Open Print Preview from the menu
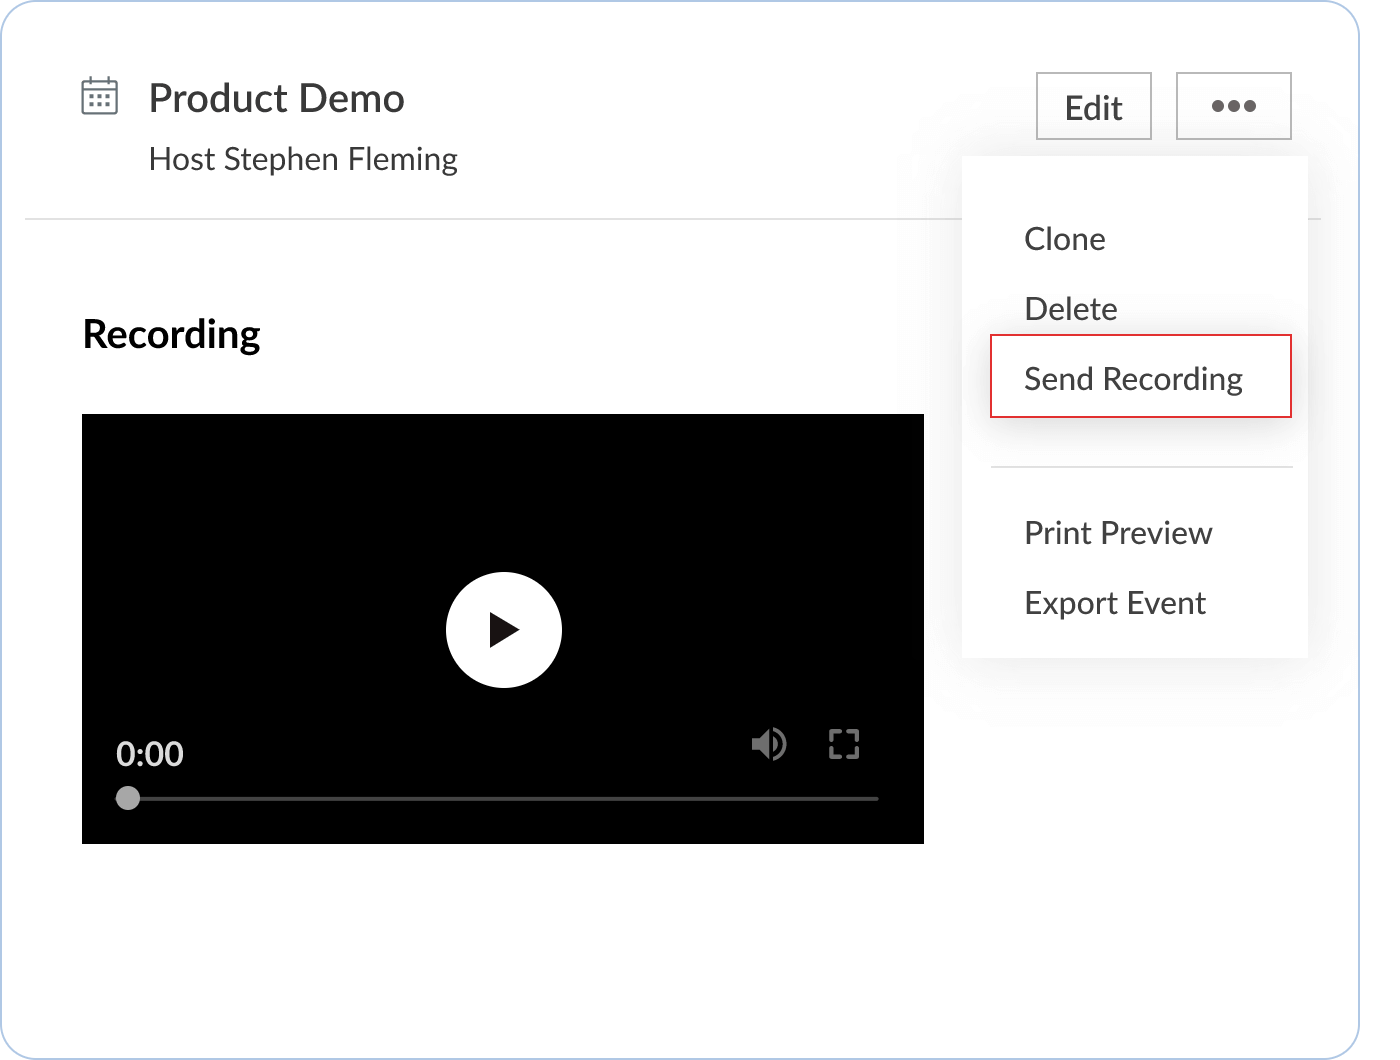Screen dimensions: 1400x1060 pos(1117,533)
